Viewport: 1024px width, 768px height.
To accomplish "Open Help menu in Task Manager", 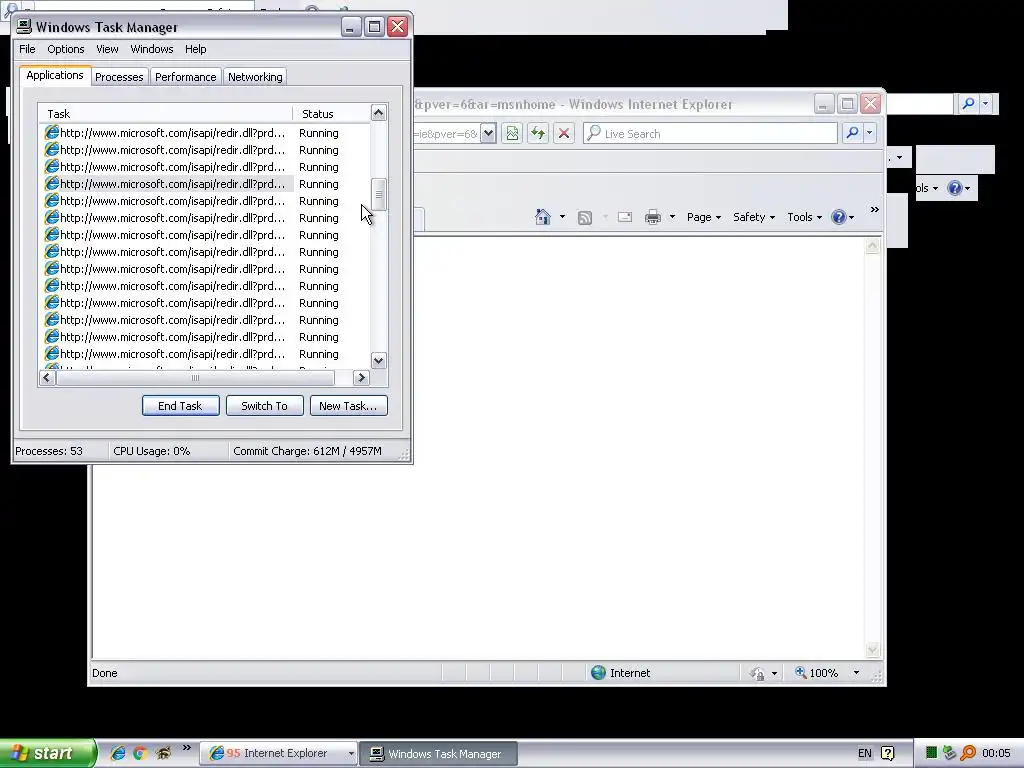I will coord(195,49).
